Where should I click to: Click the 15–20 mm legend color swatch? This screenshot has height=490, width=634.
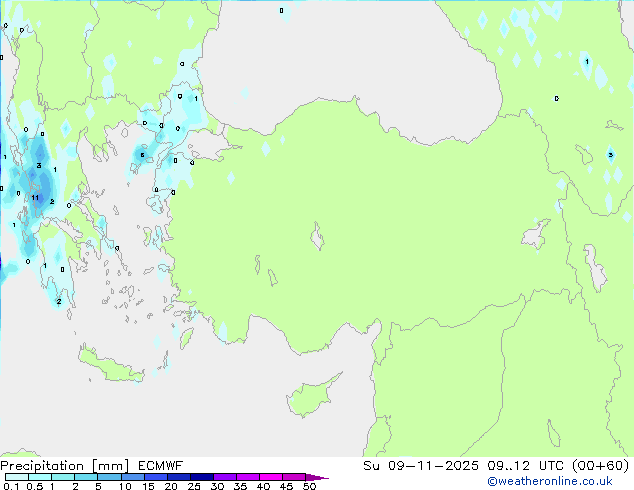156,477
